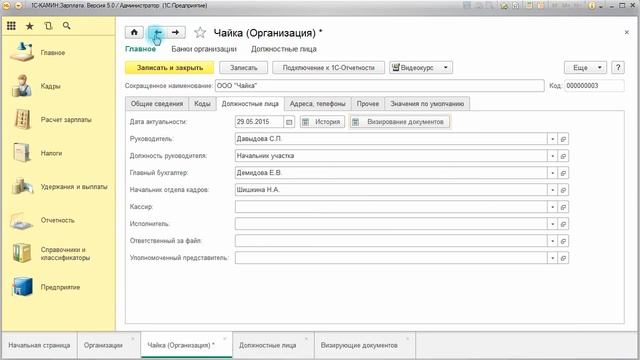This screenshot has height=360, width=640.
Task: Switch to Значения по умолчанию tab
Action: click(427, 104)
